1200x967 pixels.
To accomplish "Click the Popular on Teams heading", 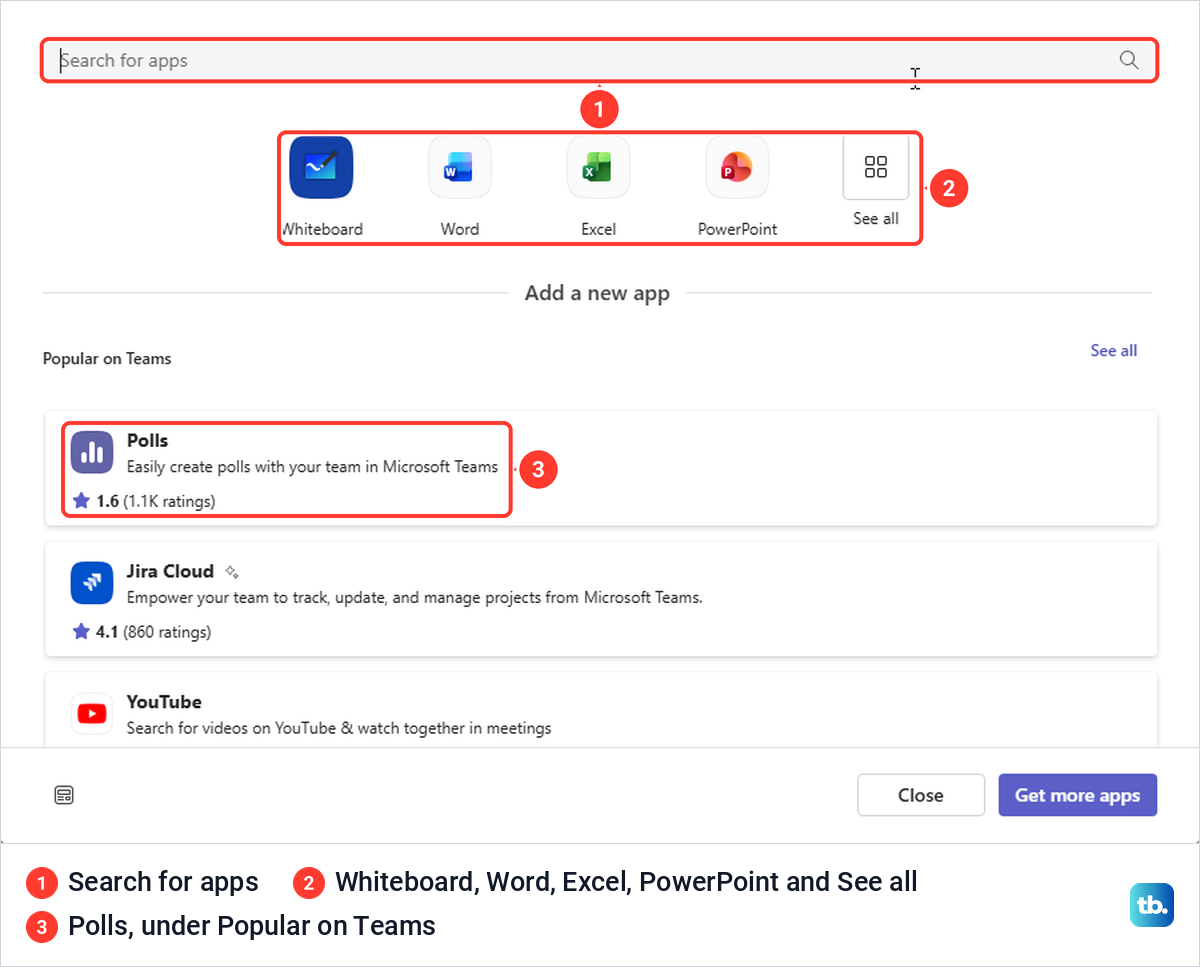I will tap(107, 359).
